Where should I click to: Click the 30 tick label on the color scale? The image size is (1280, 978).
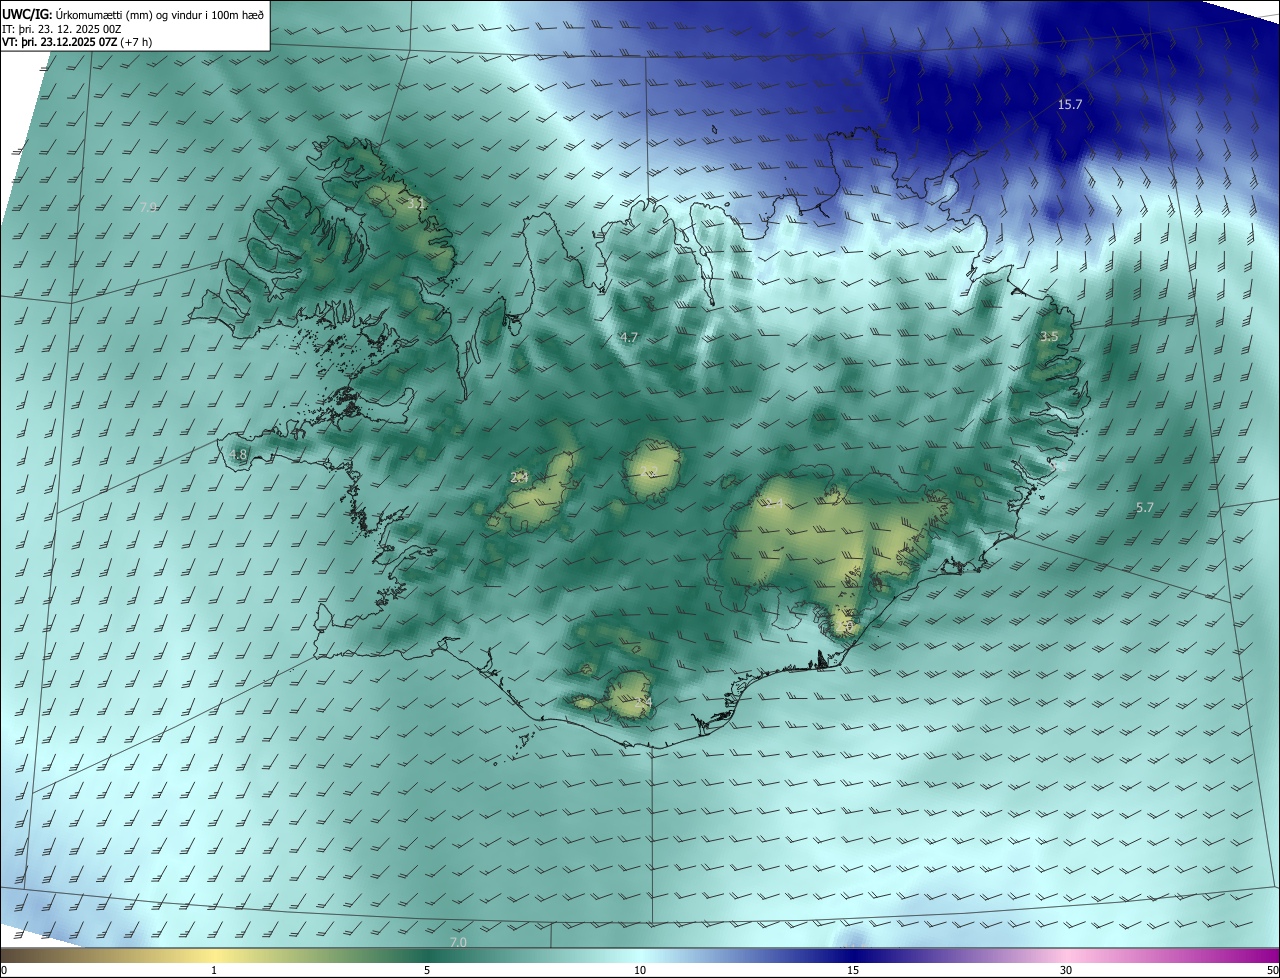tap(1066, 970)
